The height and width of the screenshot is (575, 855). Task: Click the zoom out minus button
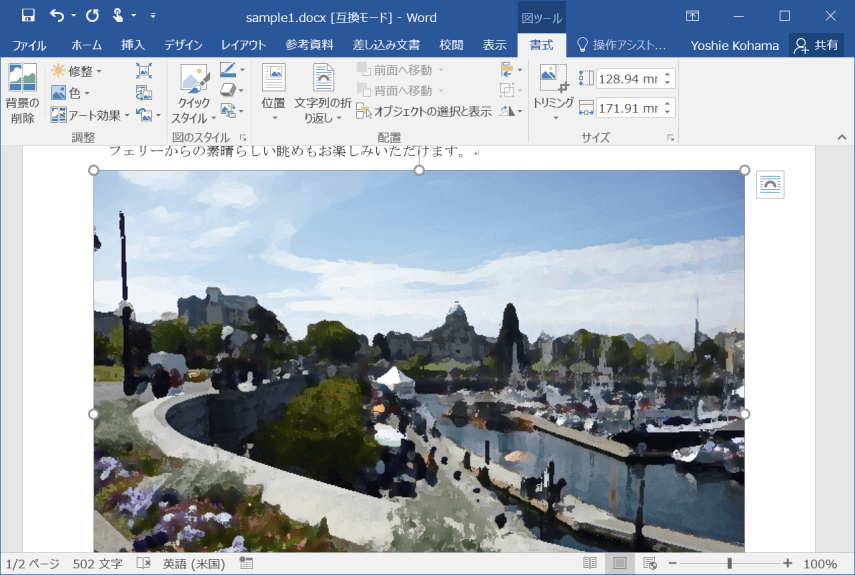click(672, 563)
